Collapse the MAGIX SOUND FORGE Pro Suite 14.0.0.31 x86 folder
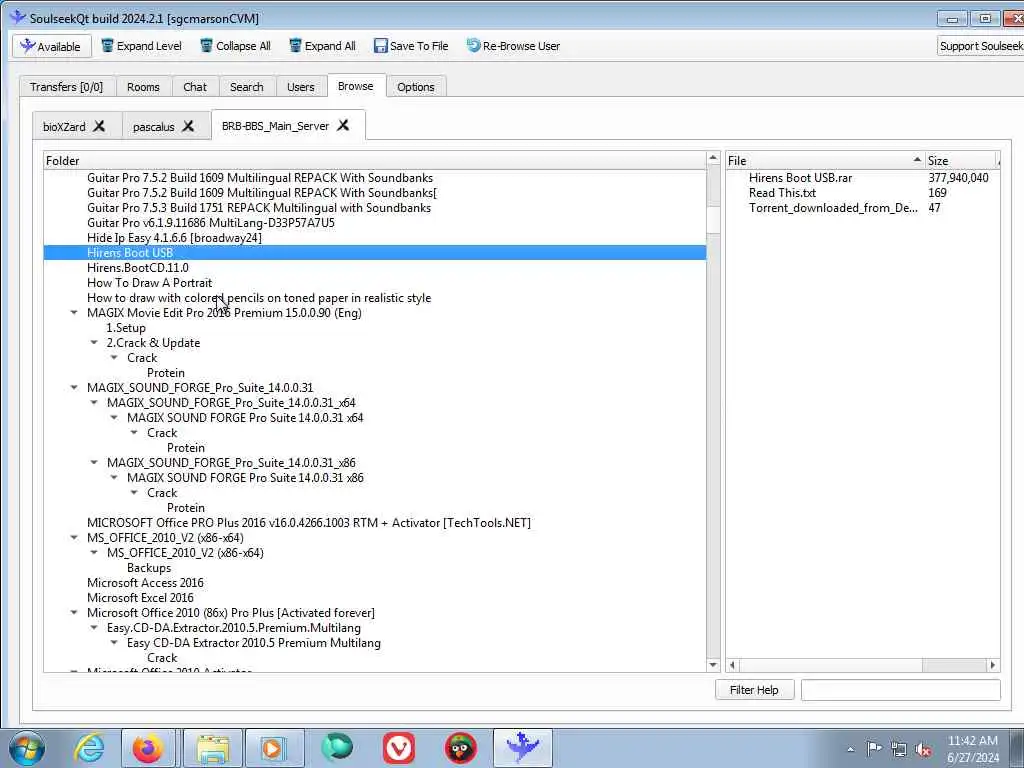This screenshot has width=1024, height=768. (x=114, y=478)
